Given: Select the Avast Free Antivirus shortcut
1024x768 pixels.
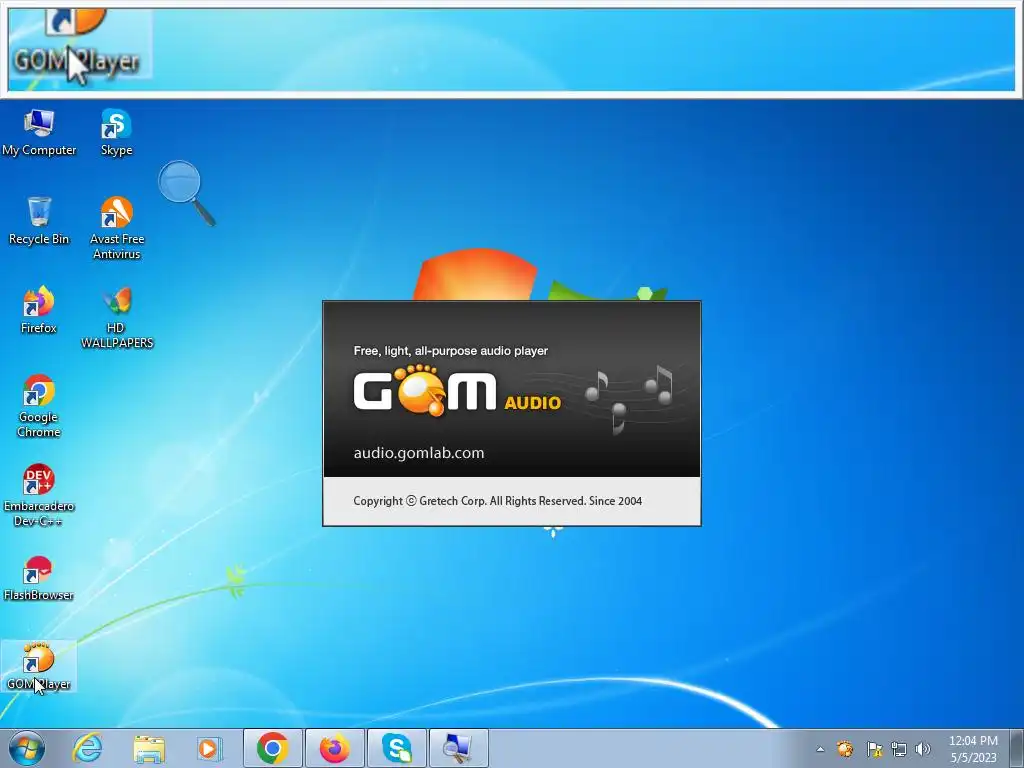Looking at the screenshot, I should (116, 229).
